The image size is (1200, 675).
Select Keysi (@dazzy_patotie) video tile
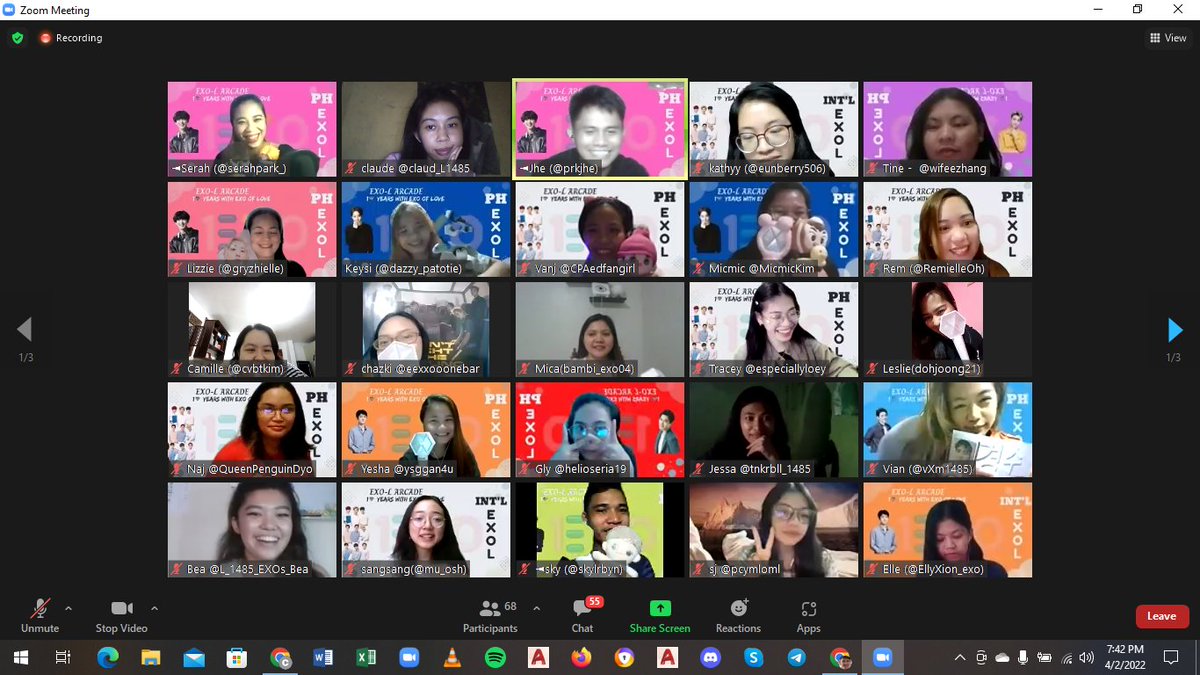[x=426, y=229]
